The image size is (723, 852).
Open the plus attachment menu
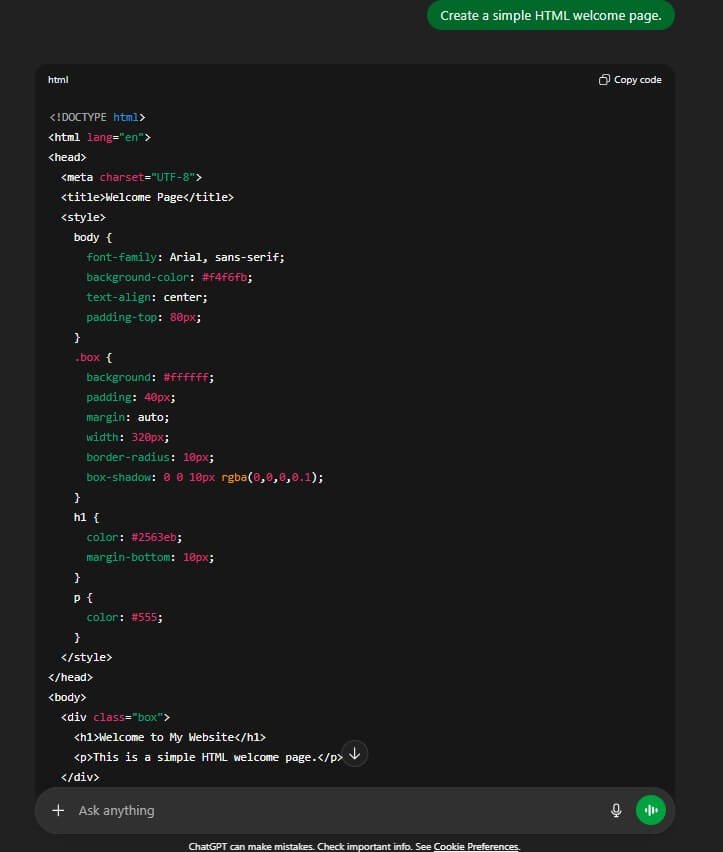(58, 810)
